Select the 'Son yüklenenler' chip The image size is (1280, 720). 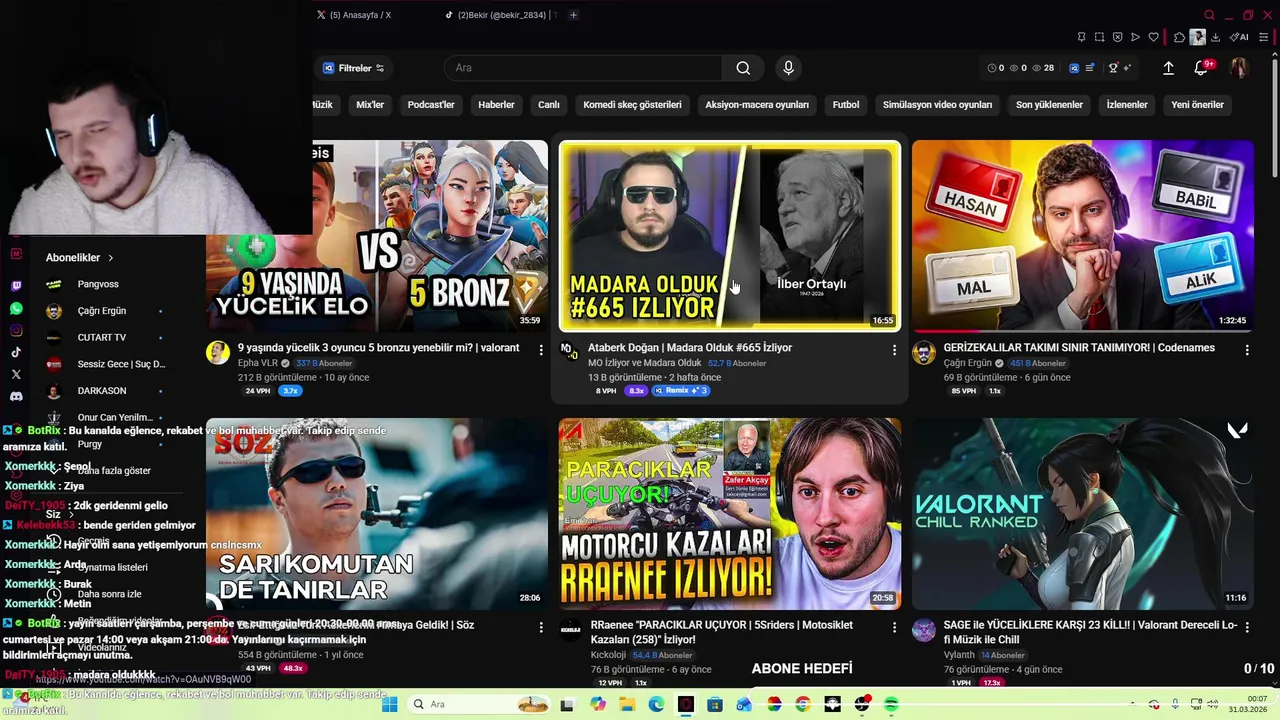pos(1049,104)
